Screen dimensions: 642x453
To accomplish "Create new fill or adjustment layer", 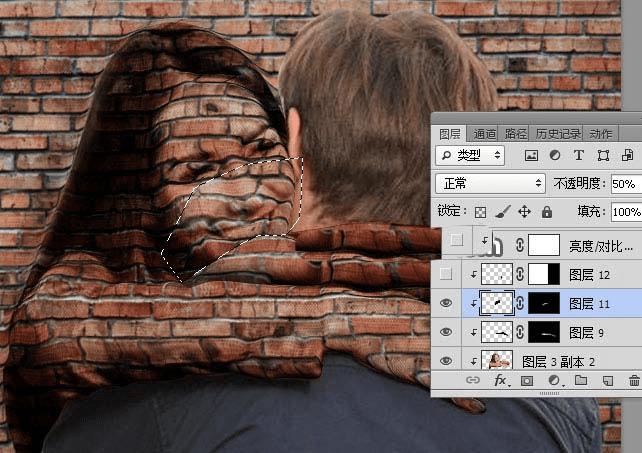I will [554, 381].
